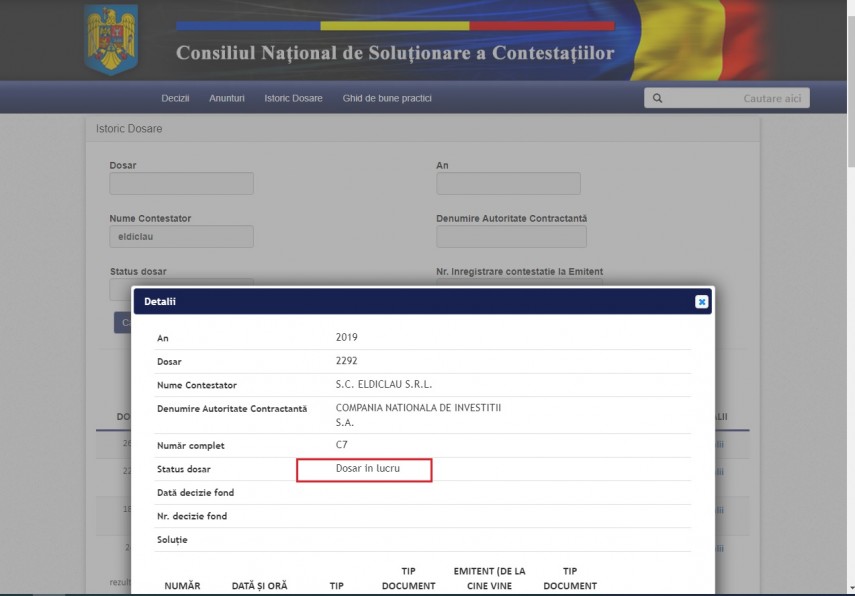Screen dimensions: 855x596
Task: Open the Decizii menu item
Action: tap(175, 98)
